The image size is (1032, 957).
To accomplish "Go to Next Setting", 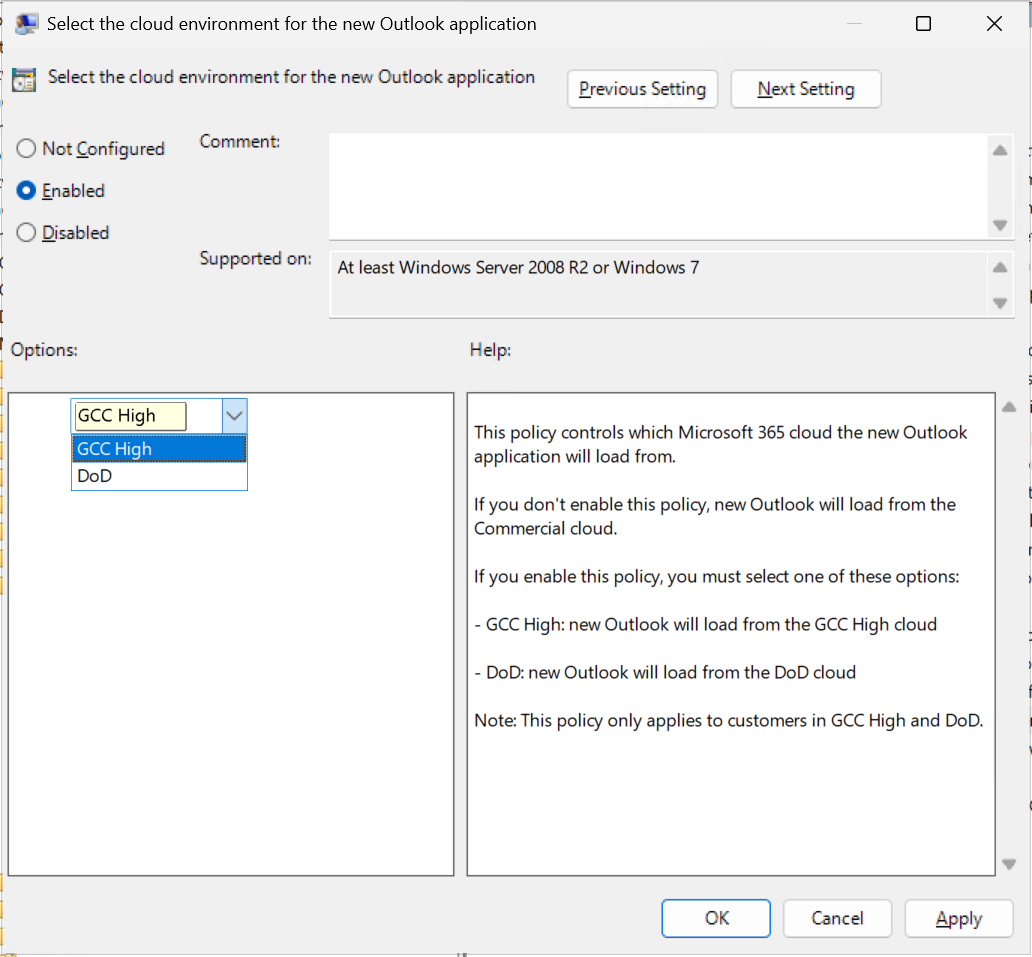I will coord(806,89).
